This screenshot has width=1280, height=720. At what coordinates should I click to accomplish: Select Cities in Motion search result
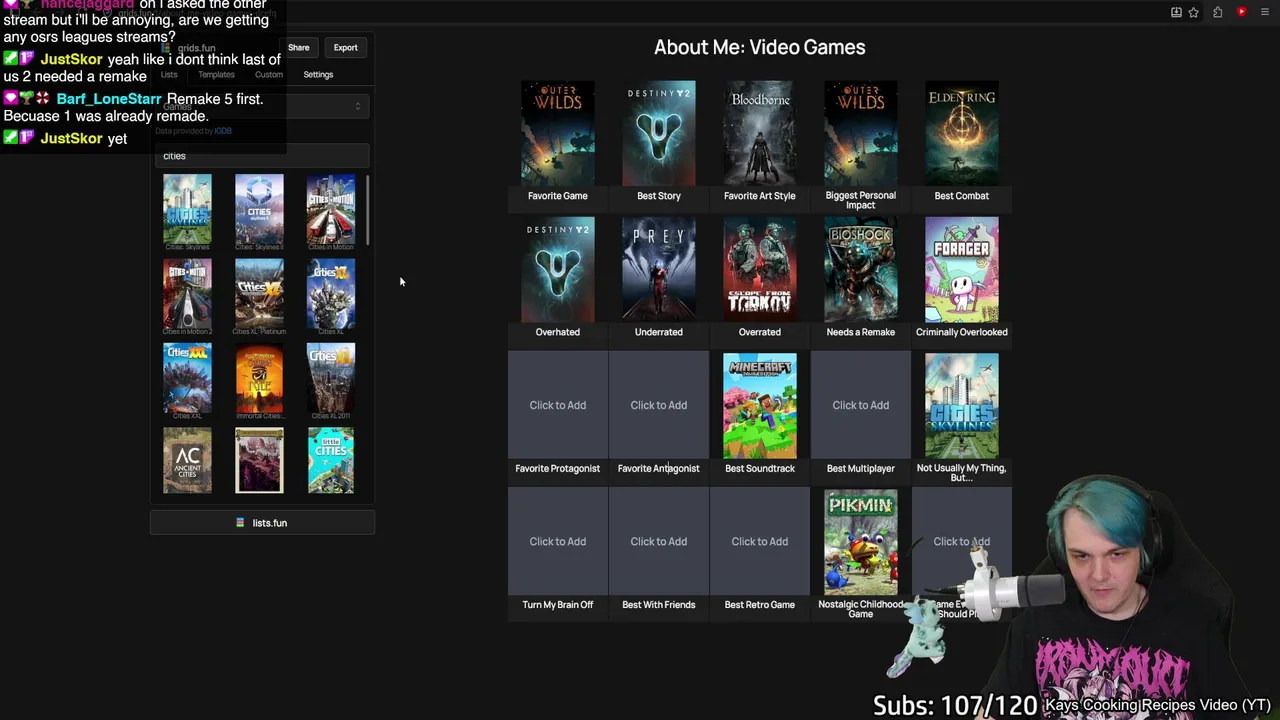coord(331,211)
